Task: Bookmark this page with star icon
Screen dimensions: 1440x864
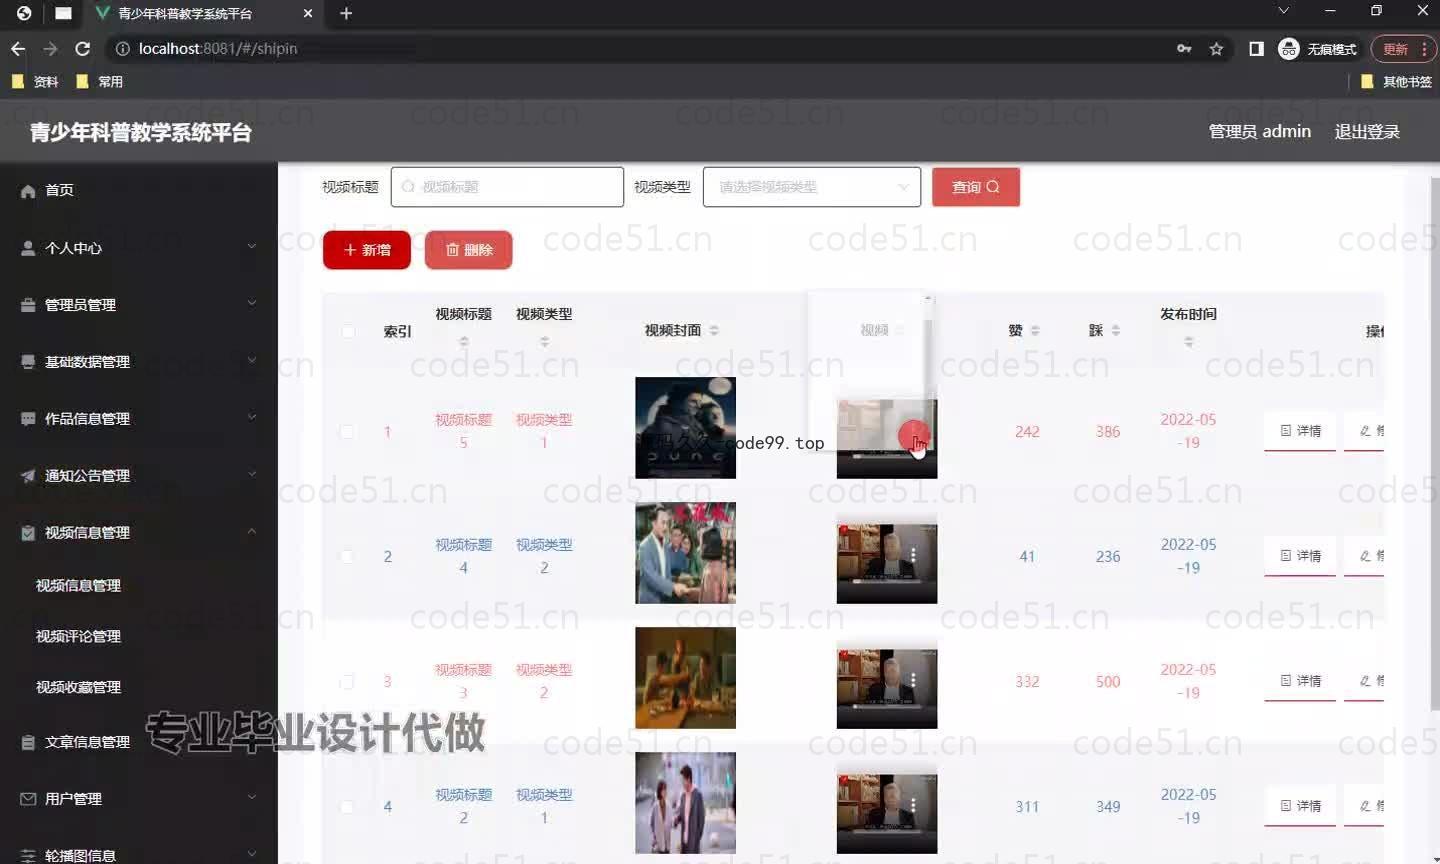Action: point(1216,48)
